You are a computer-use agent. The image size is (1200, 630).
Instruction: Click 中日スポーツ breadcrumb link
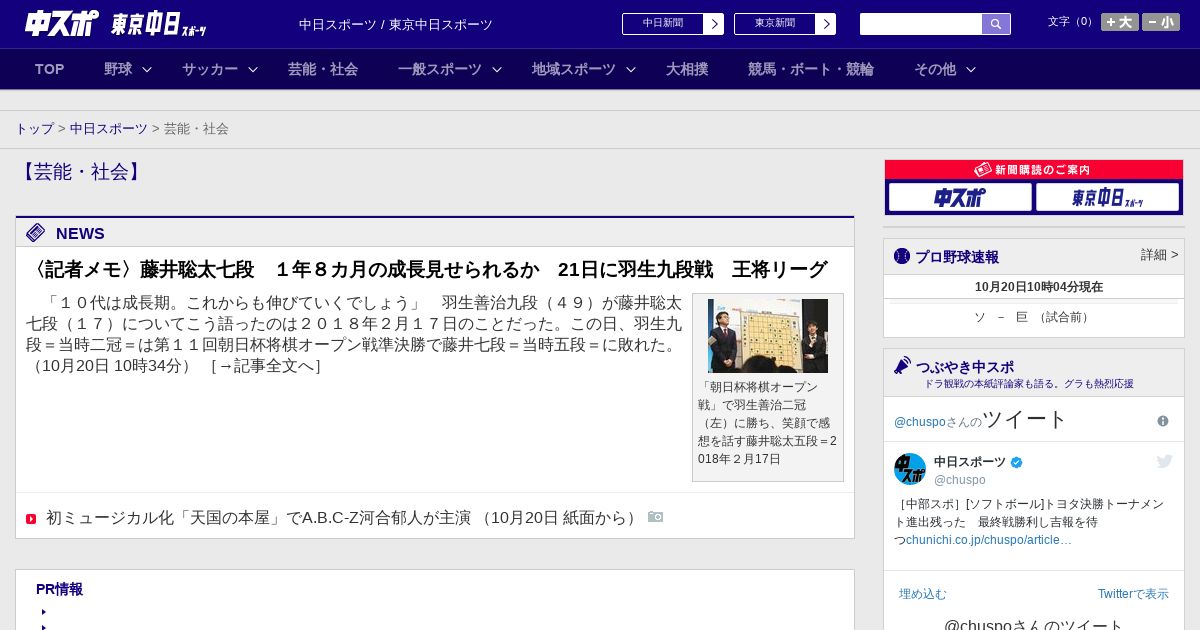point(109,129)
